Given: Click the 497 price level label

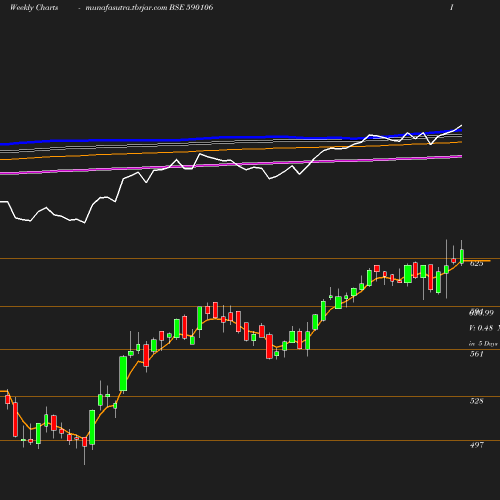Looking at the screenshot, I should tap(476, 445).
